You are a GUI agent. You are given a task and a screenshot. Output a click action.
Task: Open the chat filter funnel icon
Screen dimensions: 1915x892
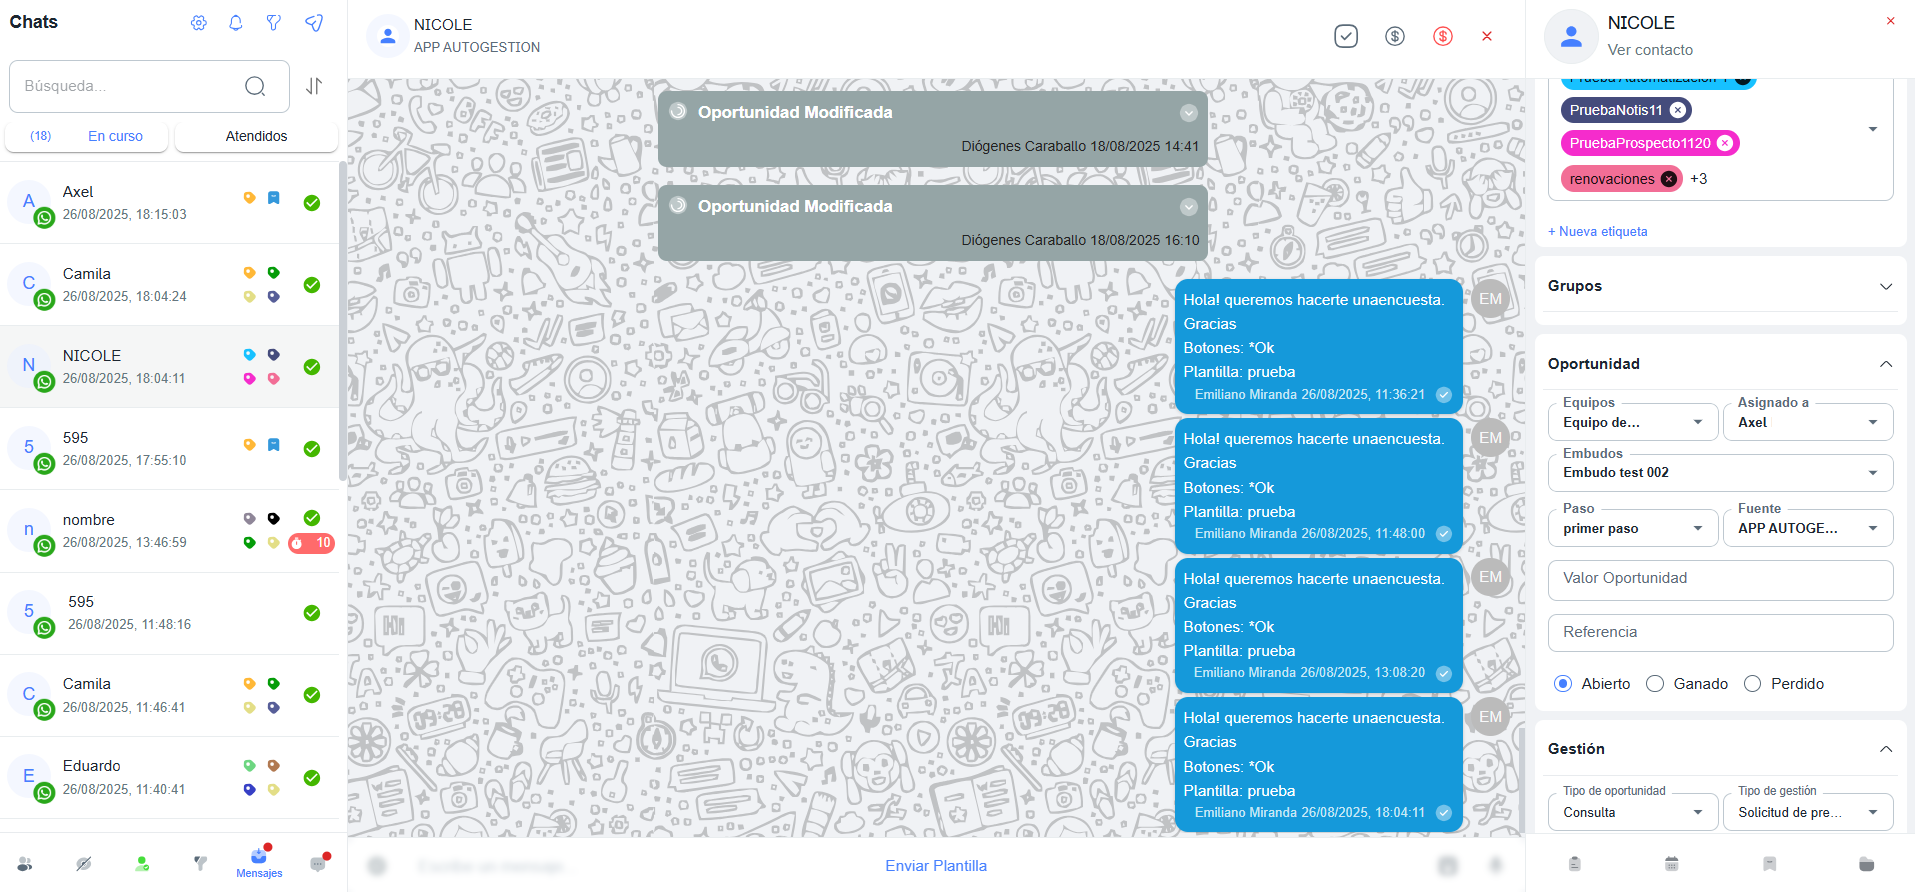[x=274, y=23]
